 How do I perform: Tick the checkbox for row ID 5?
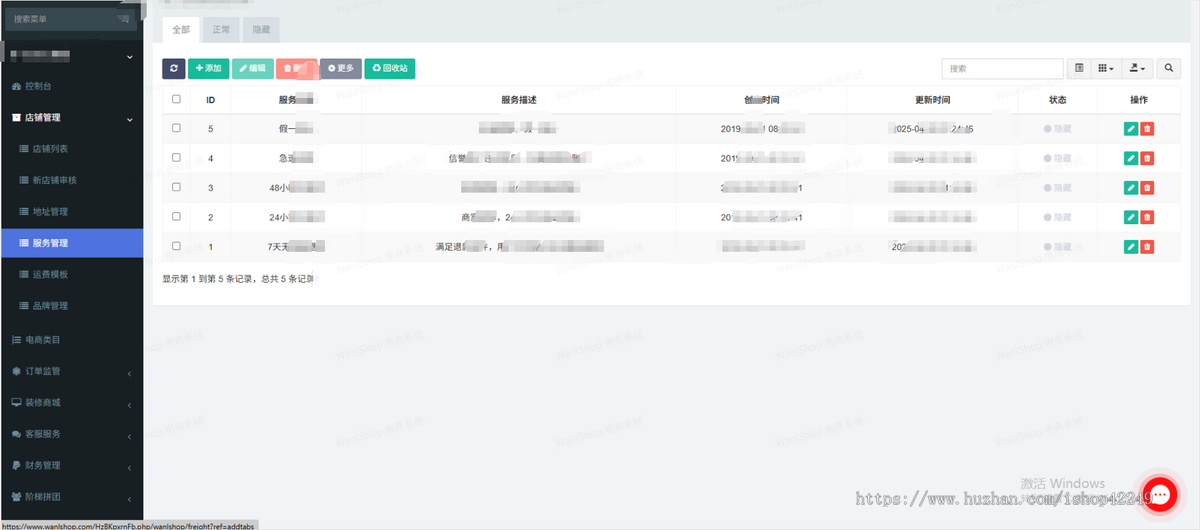click(x=176, y=128)
